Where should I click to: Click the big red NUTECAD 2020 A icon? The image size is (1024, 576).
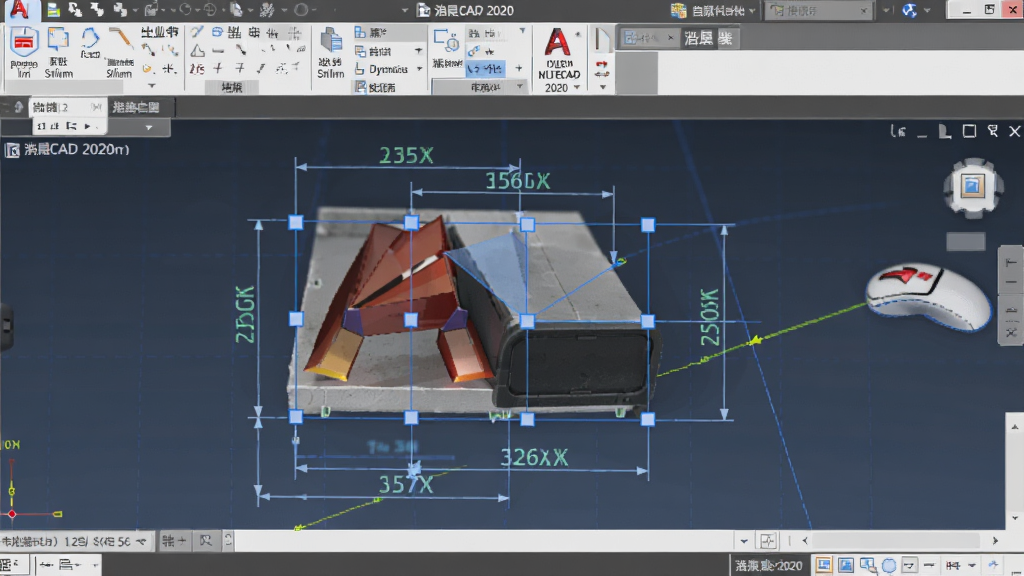point(557,42)
